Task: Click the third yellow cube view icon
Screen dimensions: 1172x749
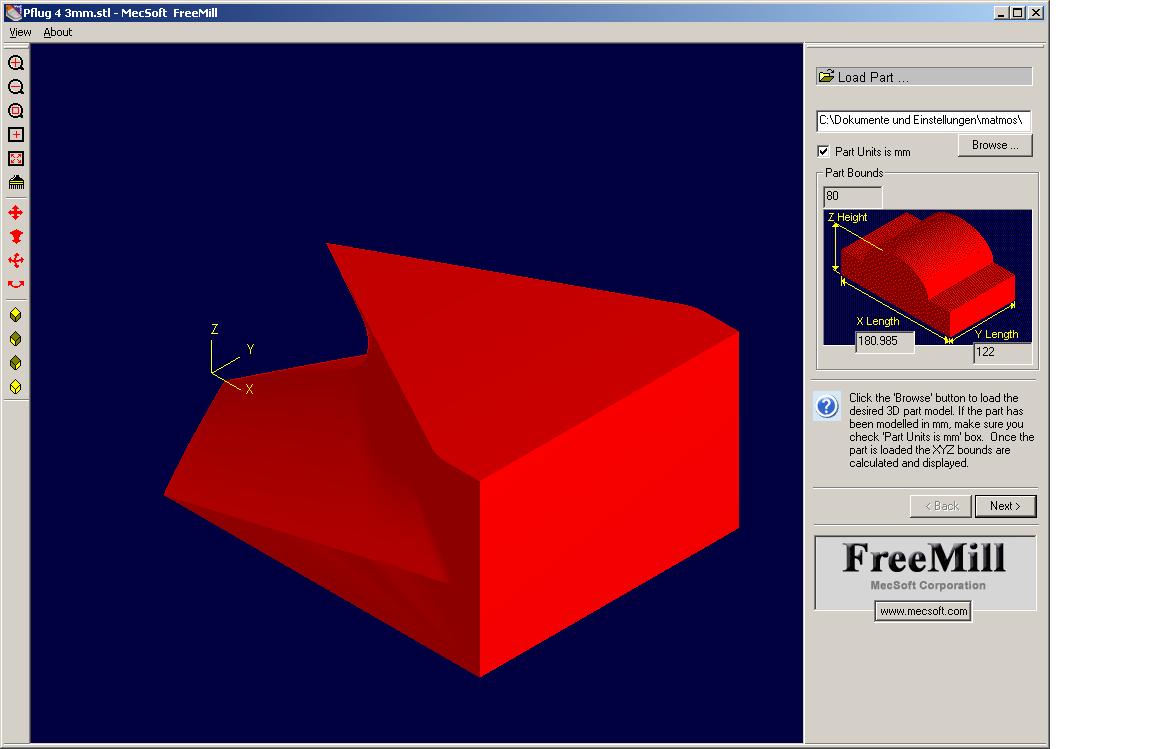Action: (x=16, y=363)
